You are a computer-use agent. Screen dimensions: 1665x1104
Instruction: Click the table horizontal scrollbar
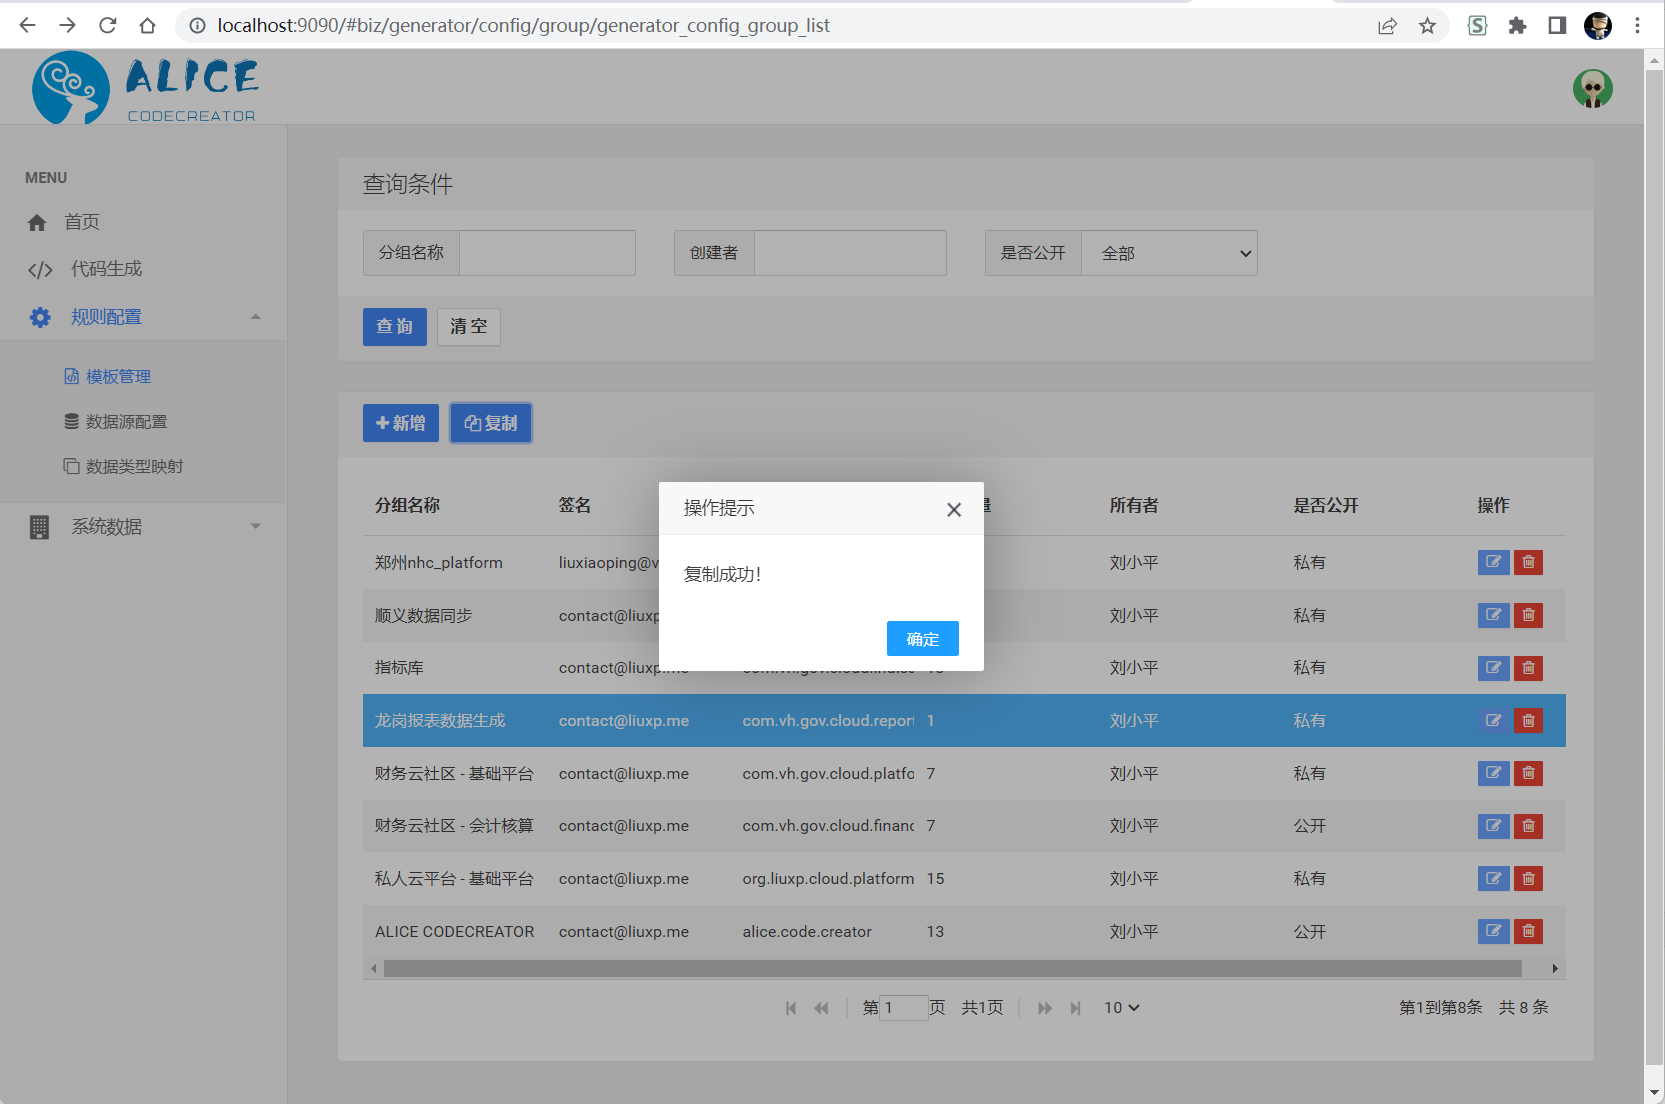point(953,968)
